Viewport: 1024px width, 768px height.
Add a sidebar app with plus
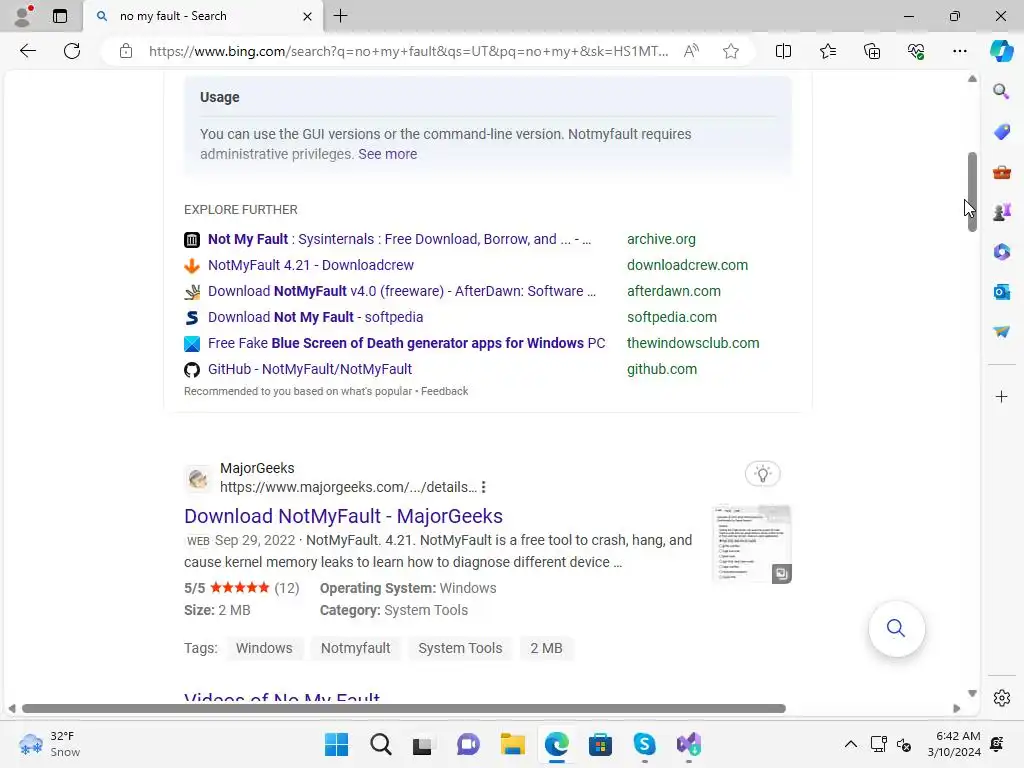[x=1001, y=396]
